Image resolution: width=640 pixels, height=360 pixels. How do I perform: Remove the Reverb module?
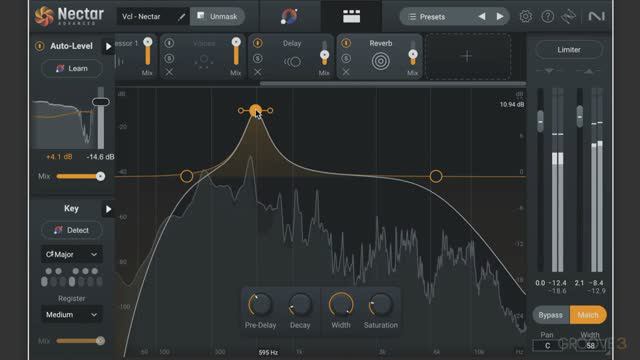pyautogui.click(x=346, y=72)
